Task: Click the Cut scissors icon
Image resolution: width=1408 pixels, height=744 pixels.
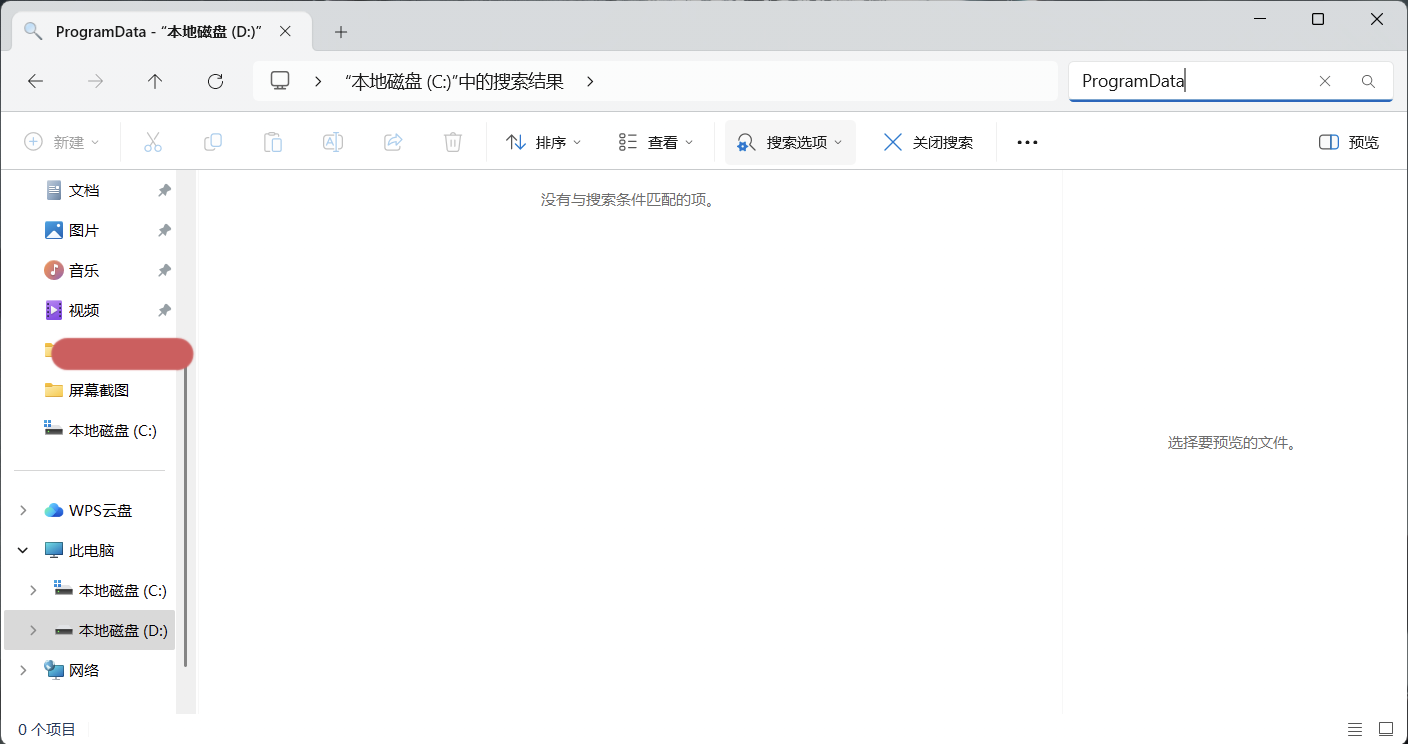Action: tap(153, 142)
